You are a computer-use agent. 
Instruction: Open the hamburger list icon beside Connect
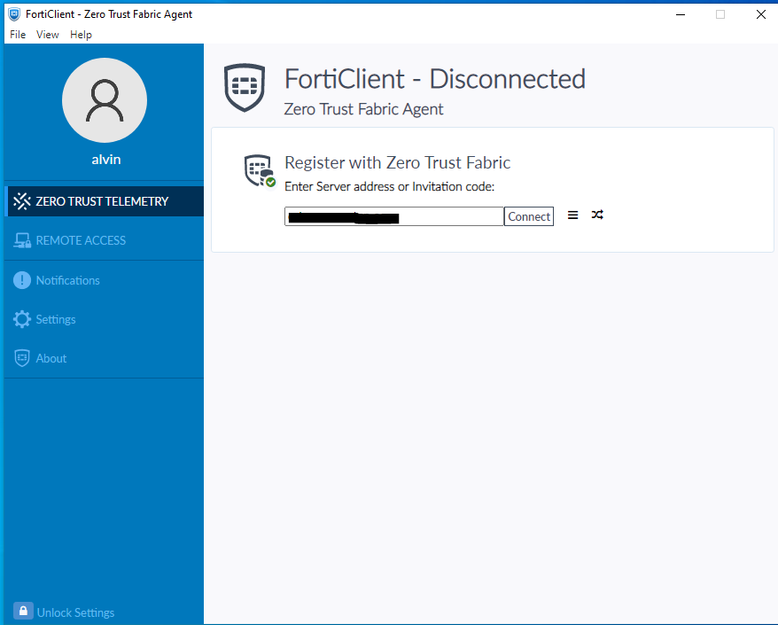(573, 215)
